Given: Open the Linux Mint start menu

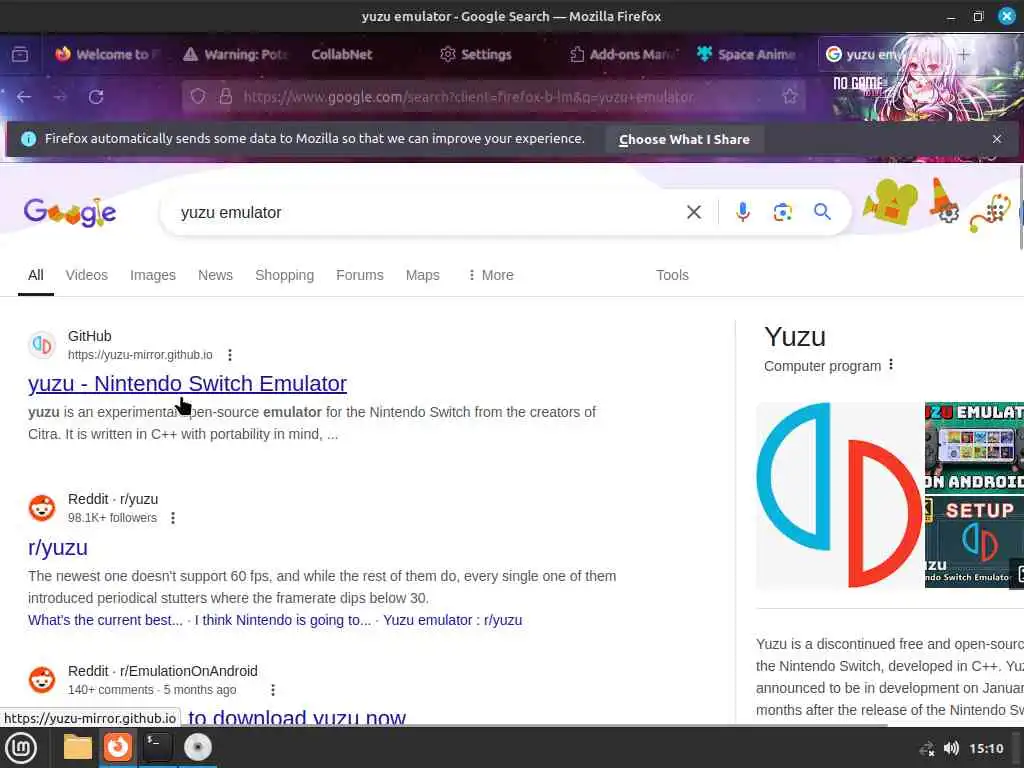Looking at the screenshot, I should pos(21,748).
